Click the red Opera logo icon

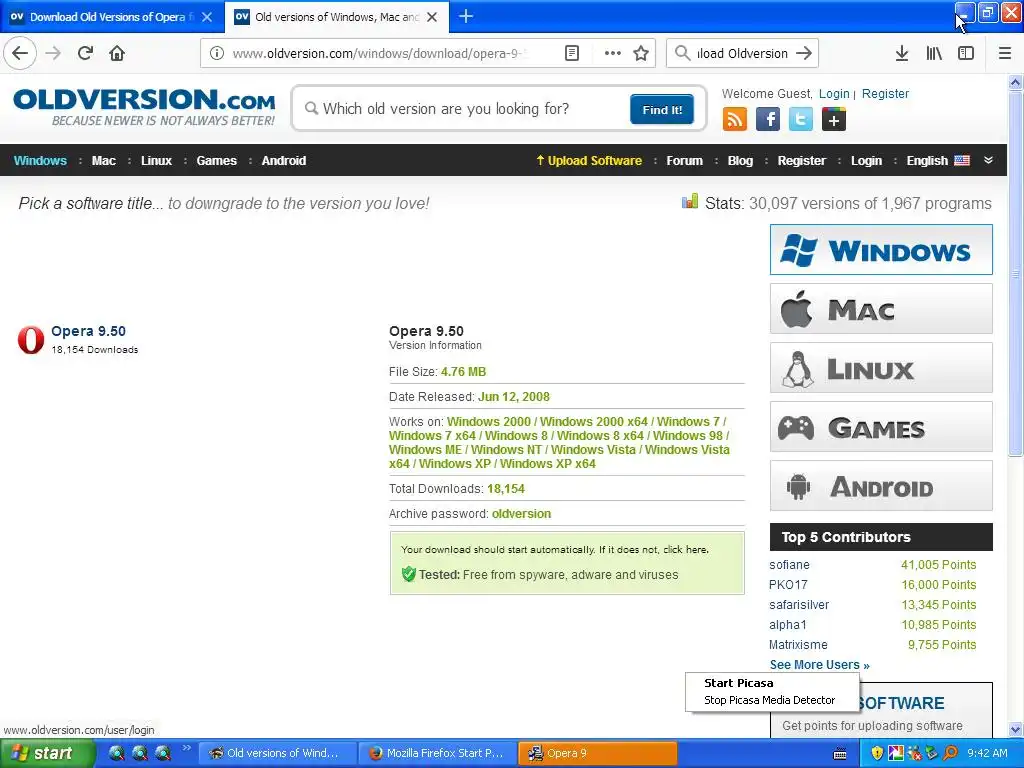pos(31,340)
